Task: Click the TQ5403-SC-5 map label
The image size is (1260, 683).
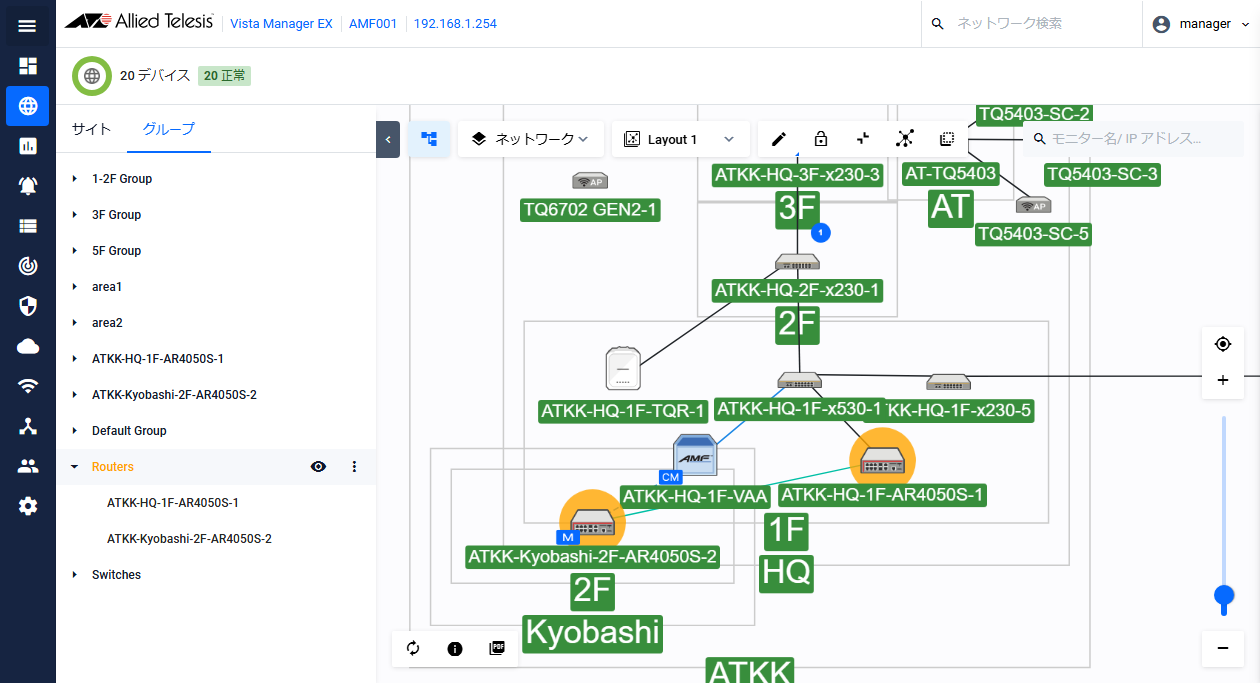Action: [1033, 234]
